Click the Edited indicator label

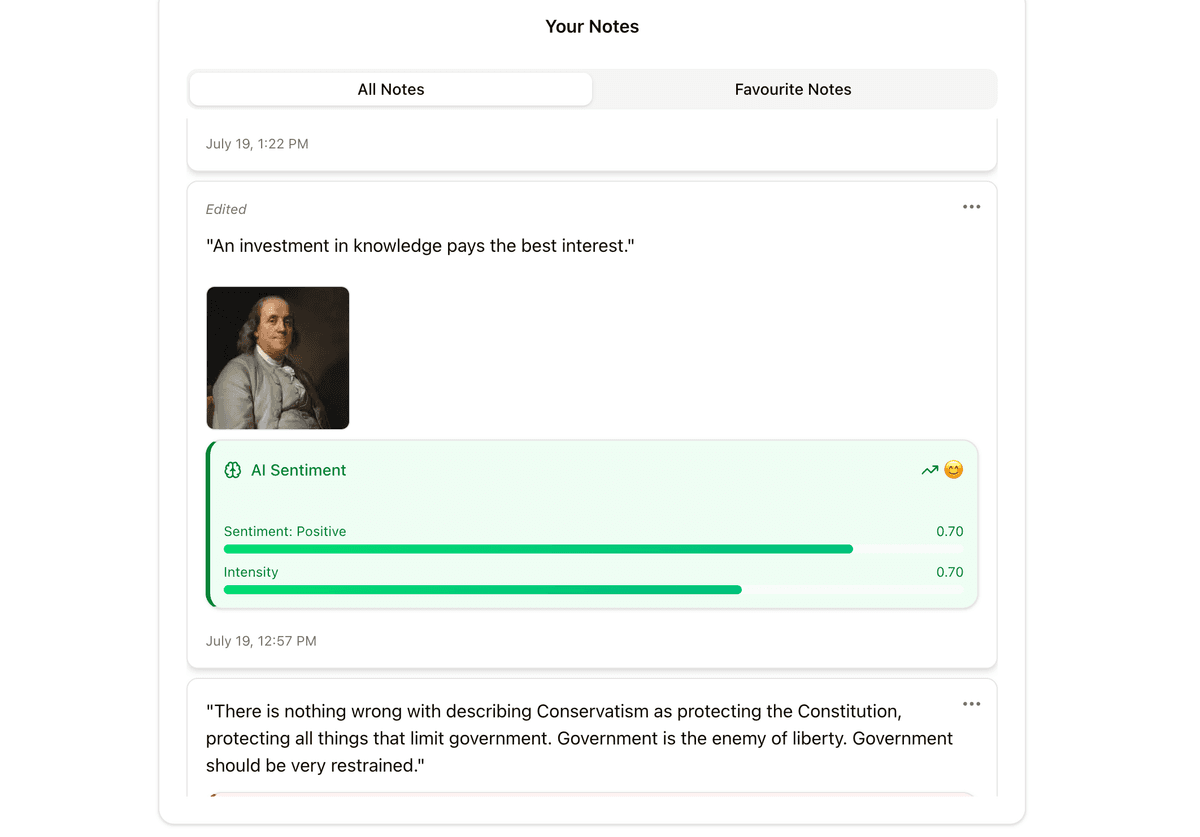click(x=226, y=209)
